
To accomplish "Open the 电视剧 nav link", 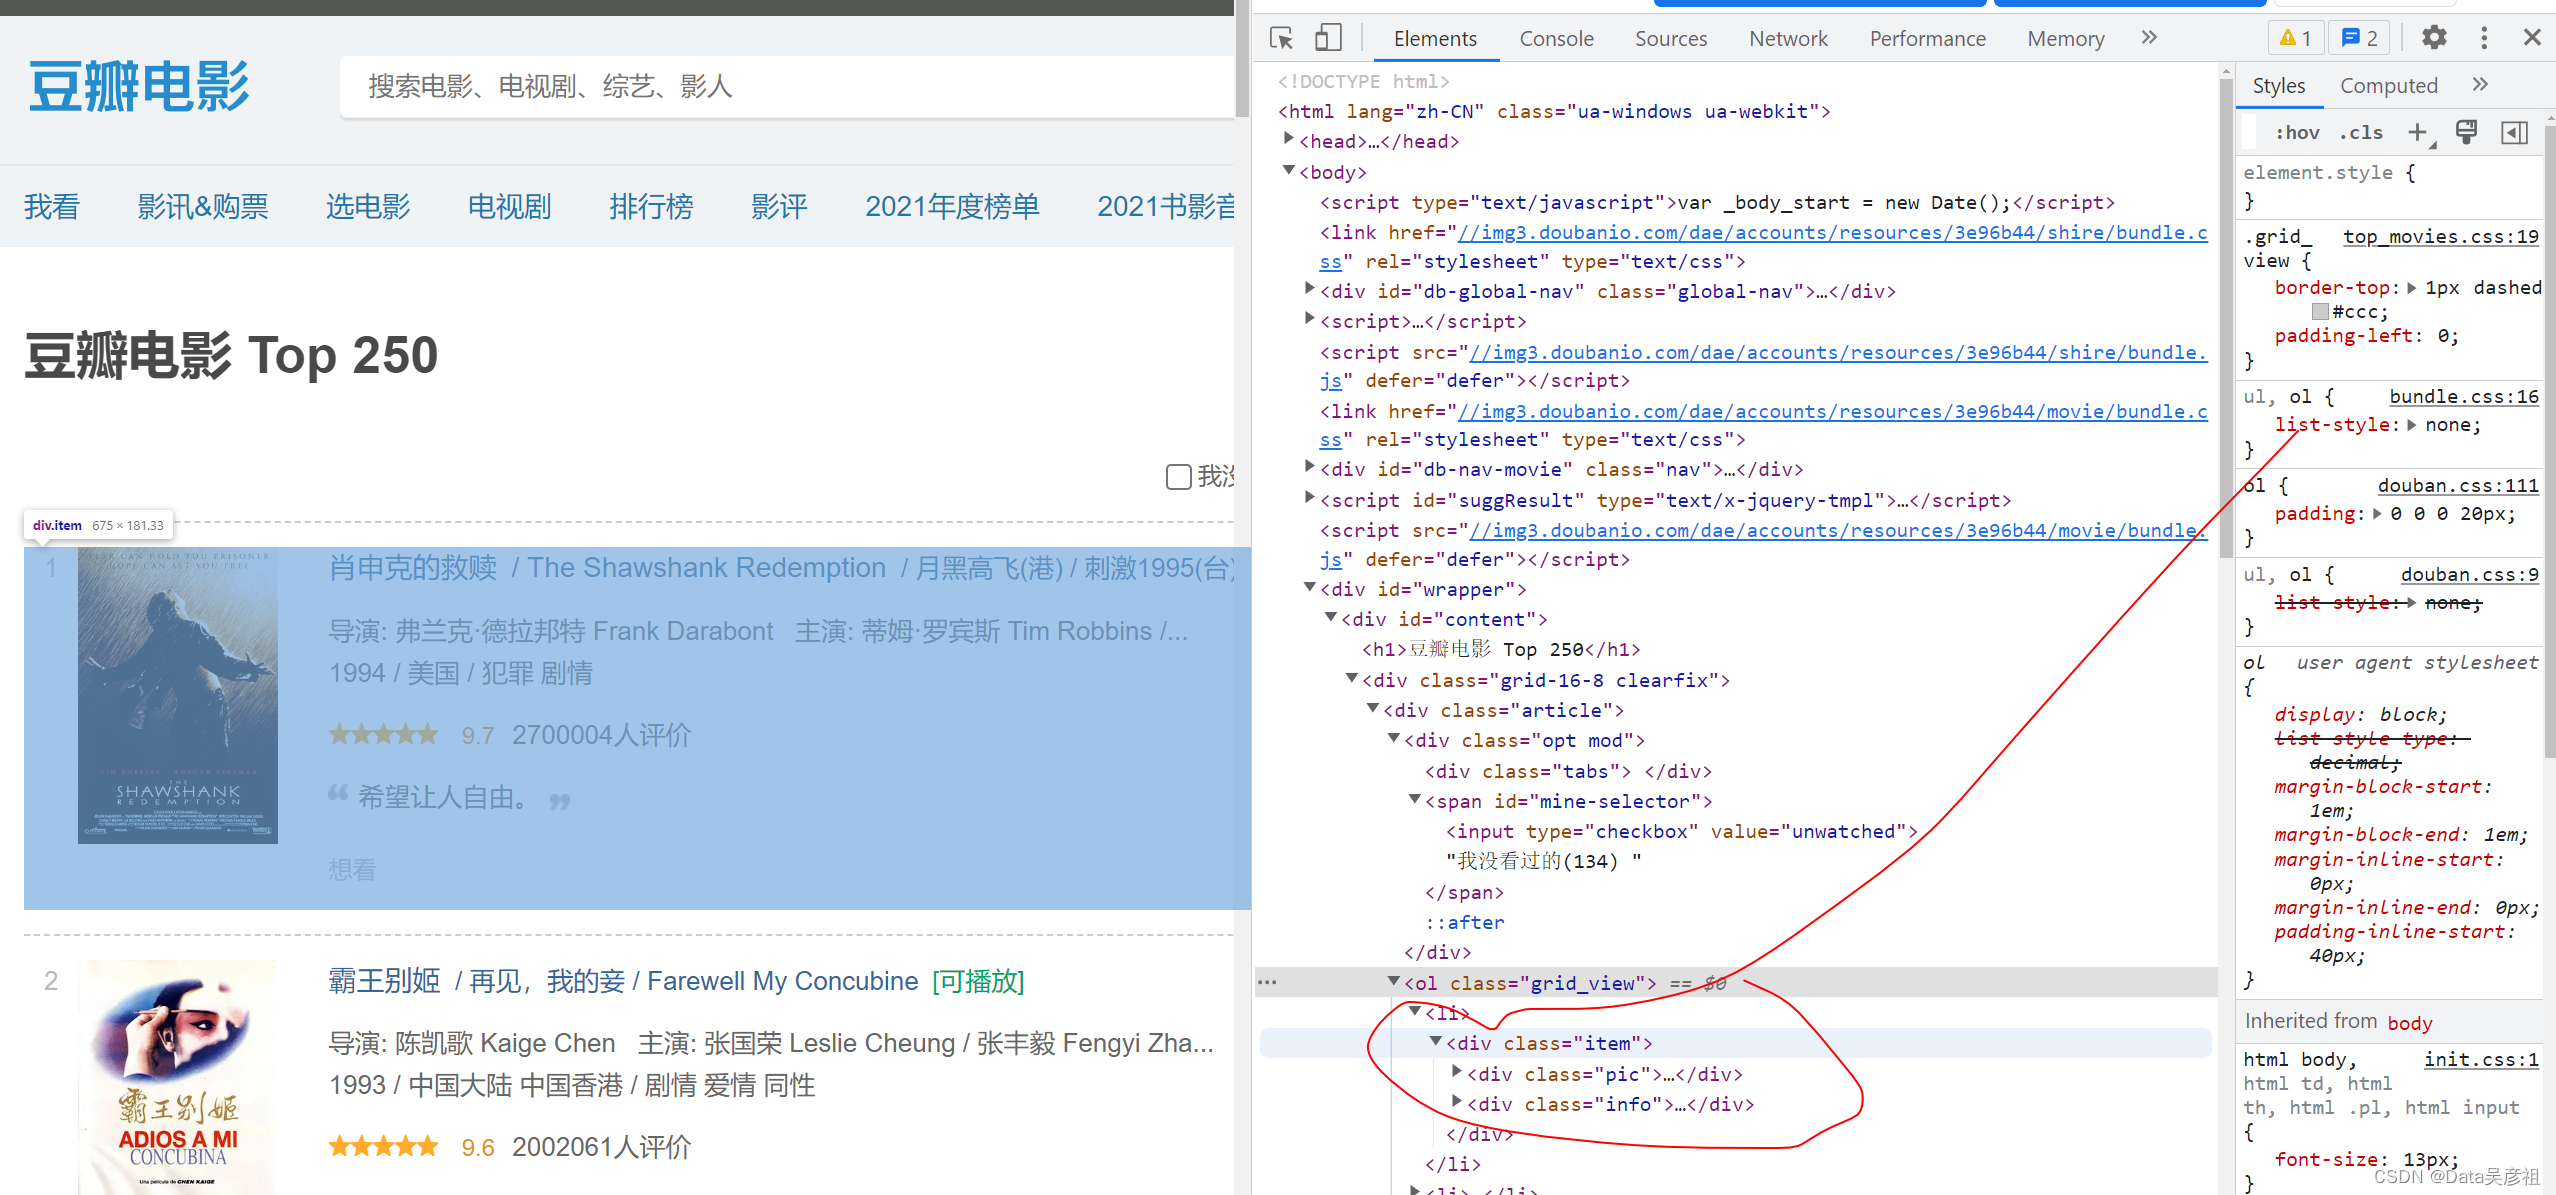I will [510, 206].
